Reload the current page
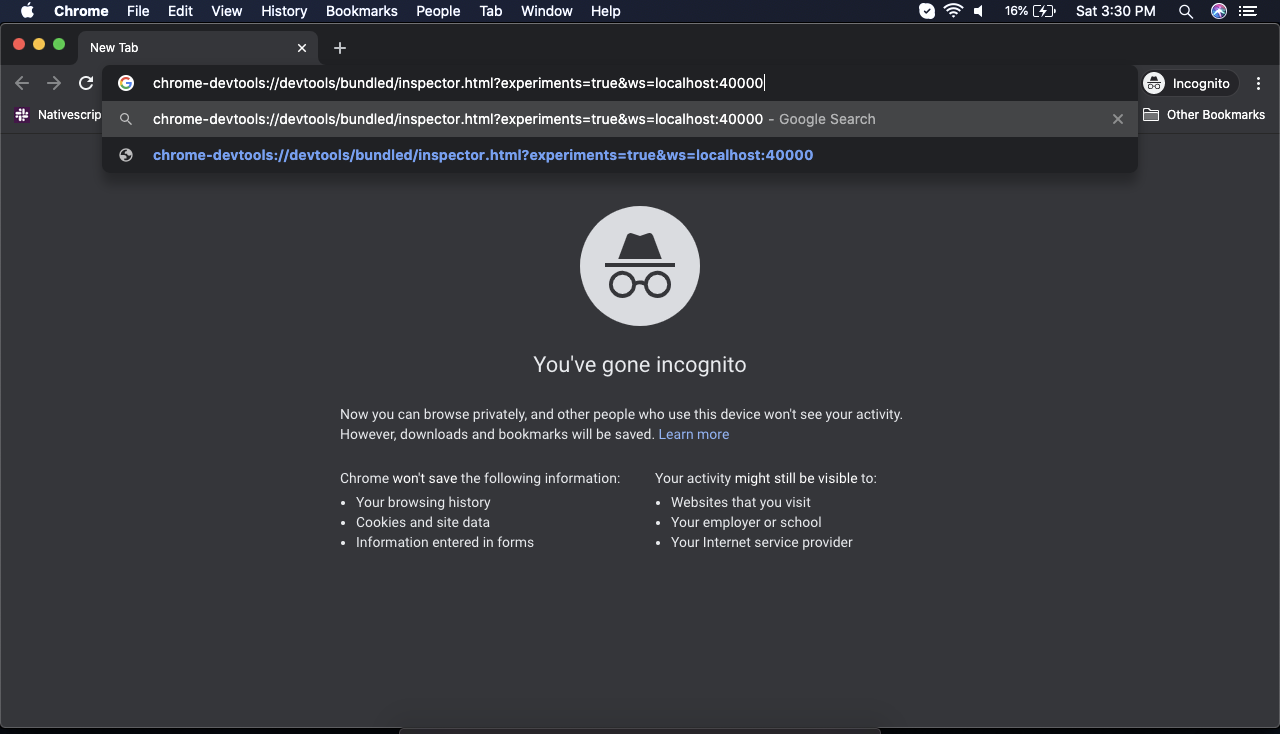The height and width of the screenshot is (734, 1280). tap(86, 83)
